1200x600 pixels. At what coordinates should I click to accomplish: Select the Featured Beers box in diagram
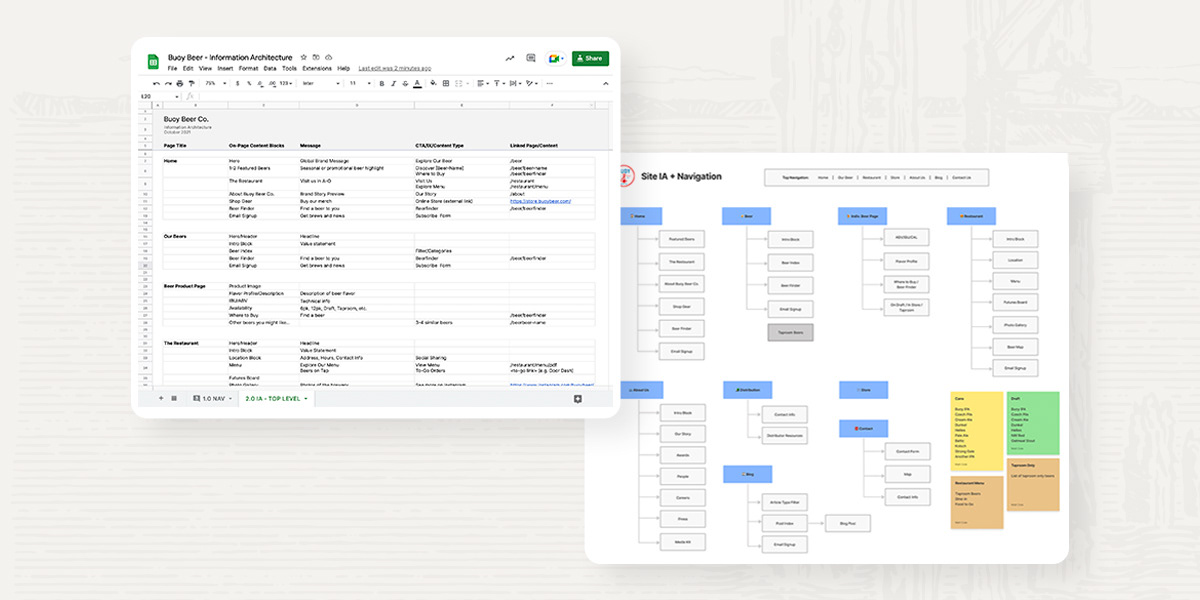pos(681,240)
